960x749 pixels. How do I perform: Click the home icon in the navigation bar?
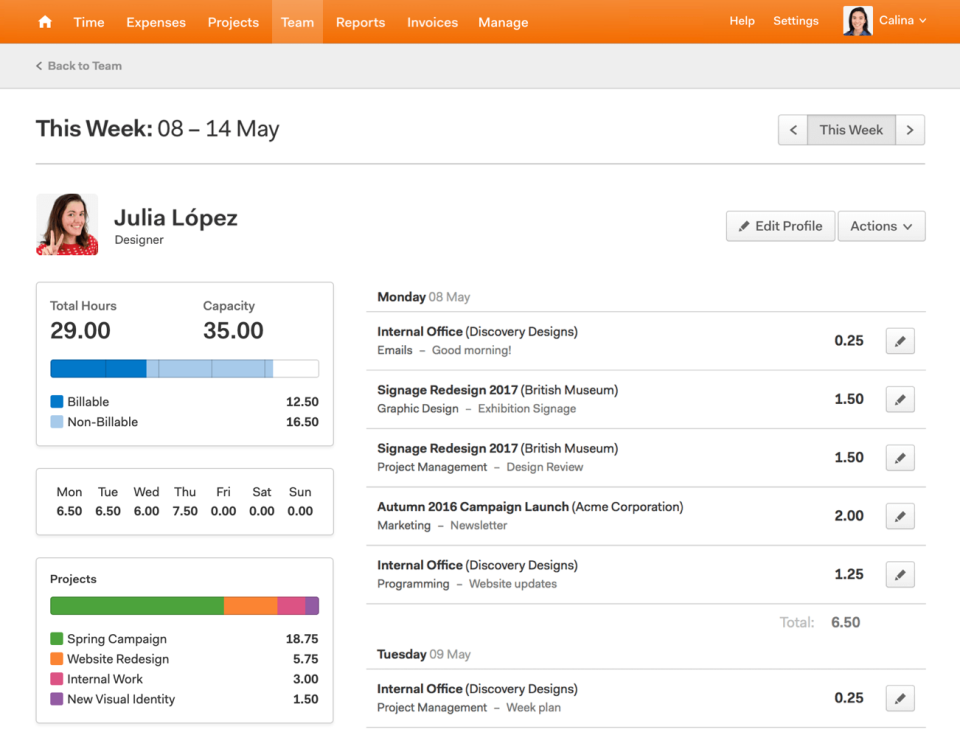44,21
